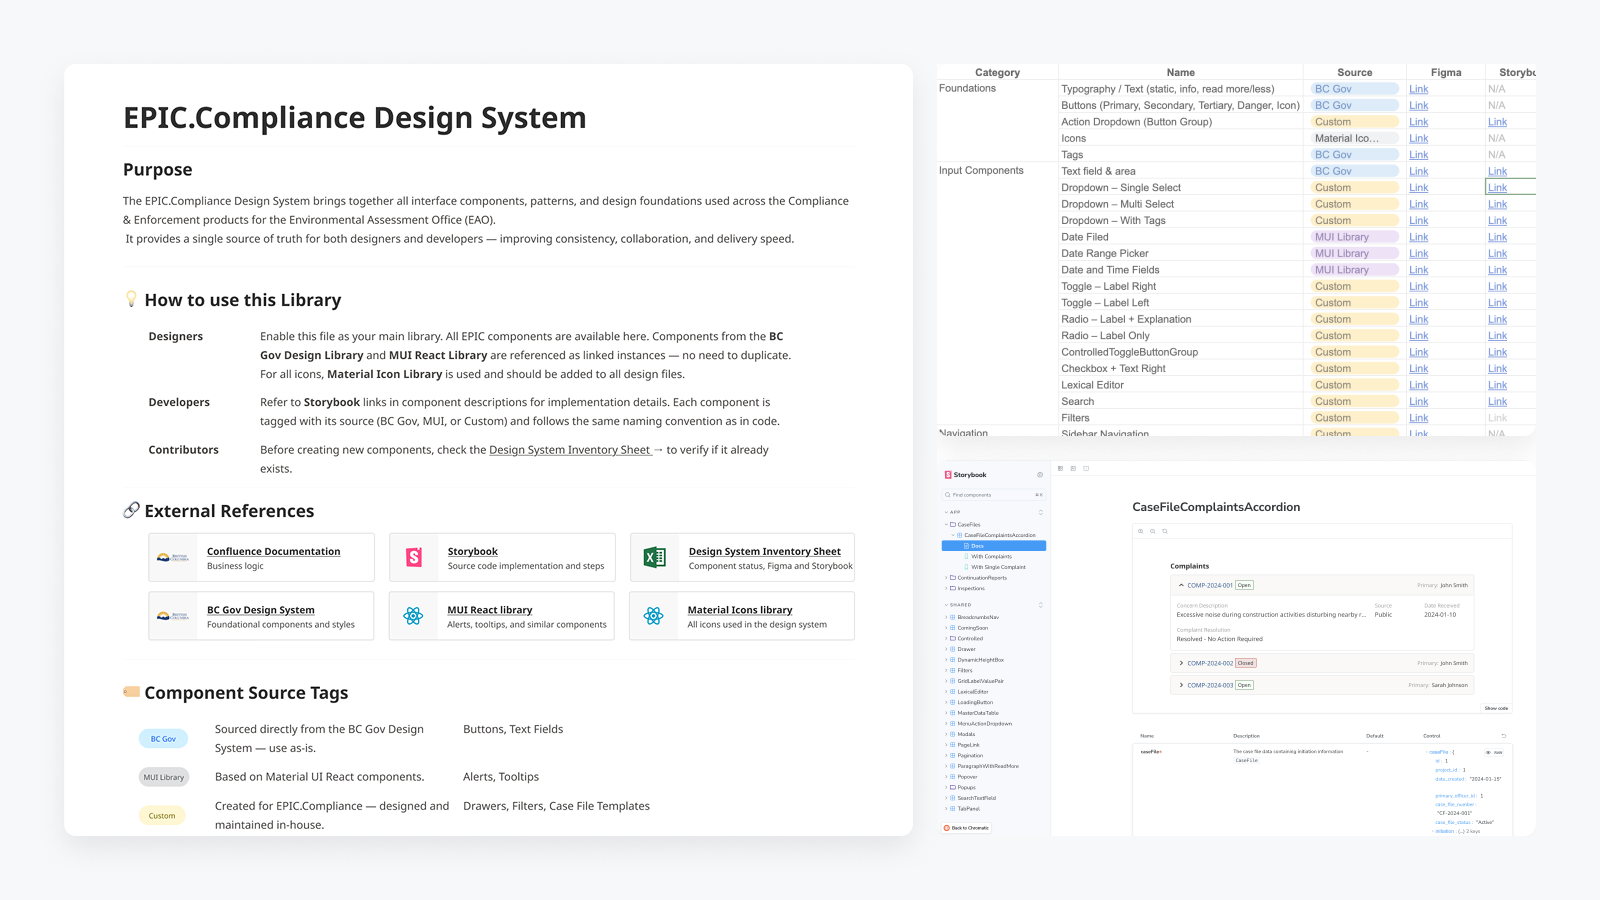Click the lightbulb icon beside How to use
This screenshot has height=900, width=1600.
[x=131, y=299]
